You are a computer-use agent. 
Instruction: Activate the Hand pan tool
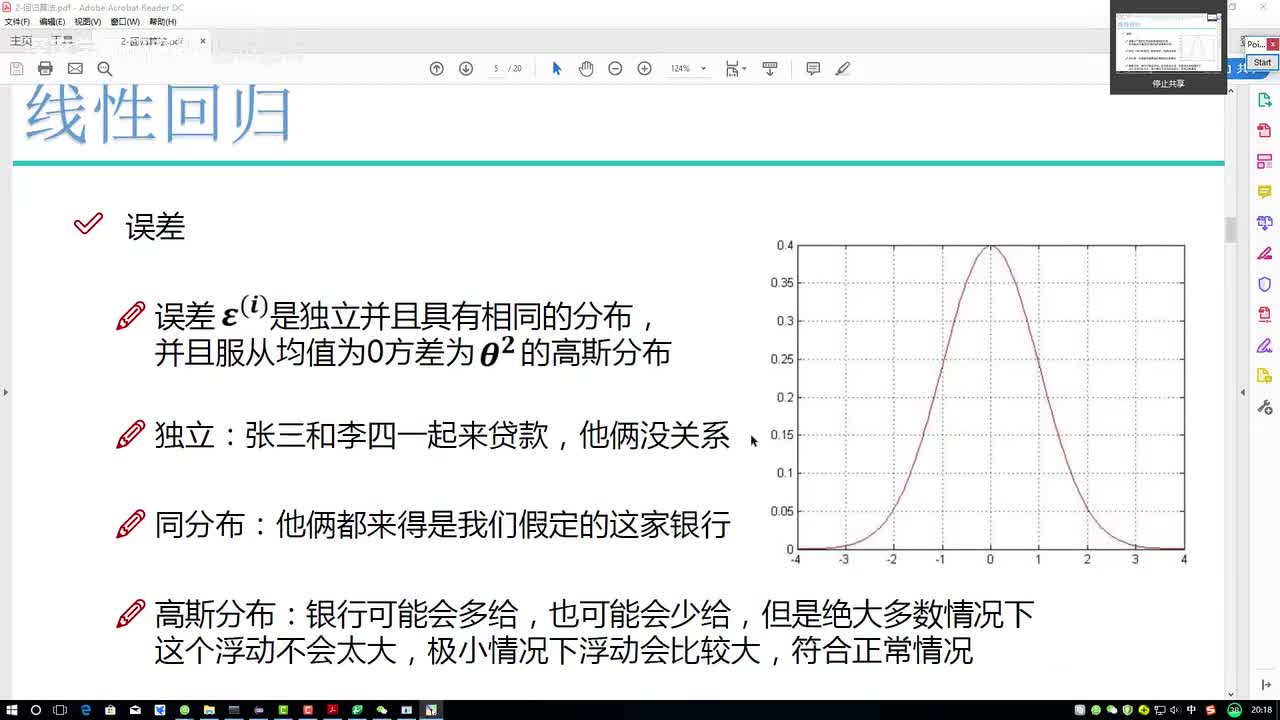coord(586,68)
